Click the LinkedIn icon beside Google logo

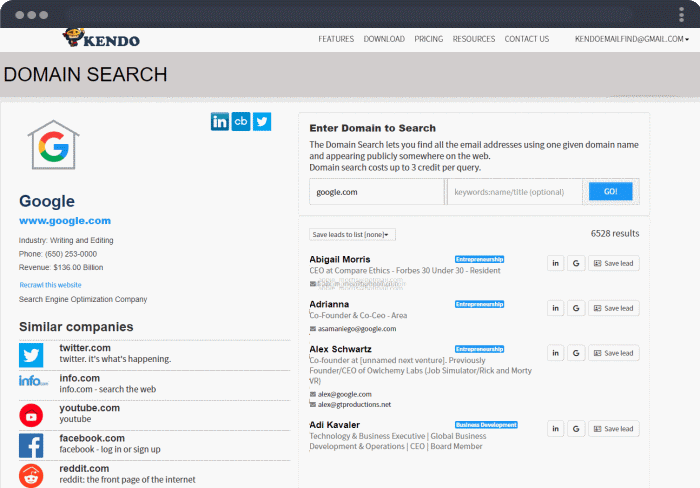click(x=220, y=122)
